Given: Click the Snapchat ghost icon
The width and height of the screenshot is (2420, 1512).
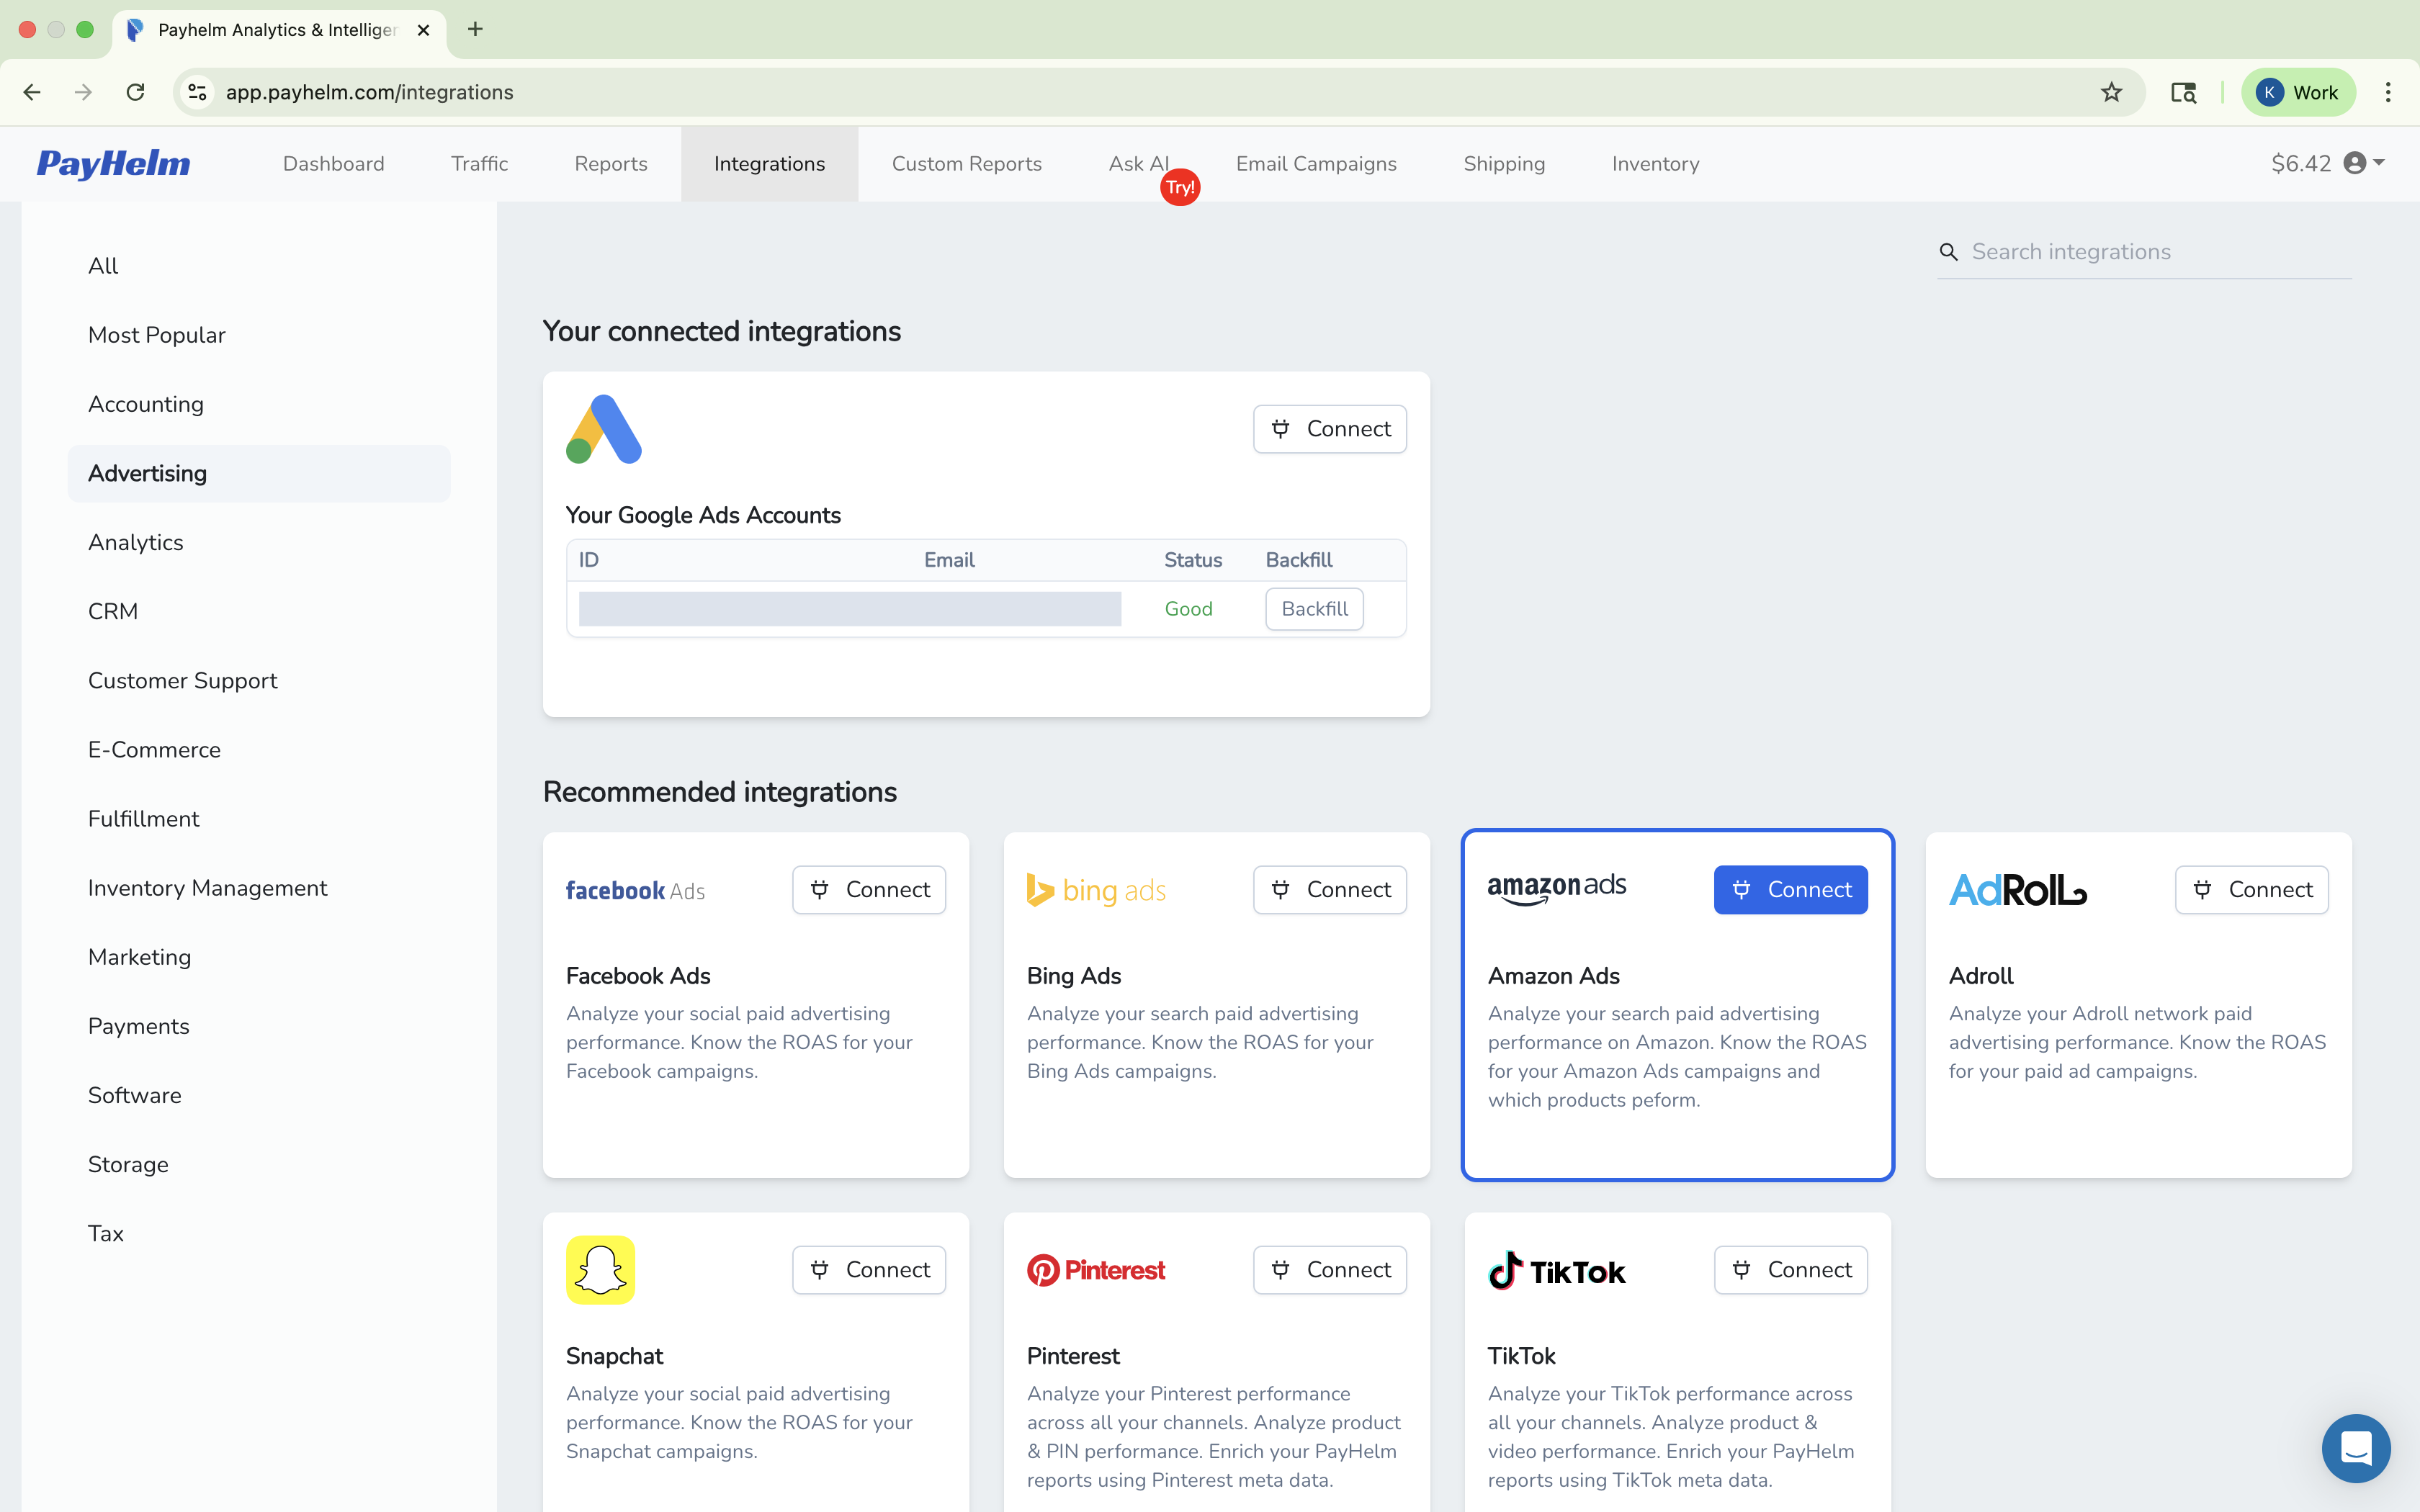Looking at the screenshot, I should [600, 1269].
